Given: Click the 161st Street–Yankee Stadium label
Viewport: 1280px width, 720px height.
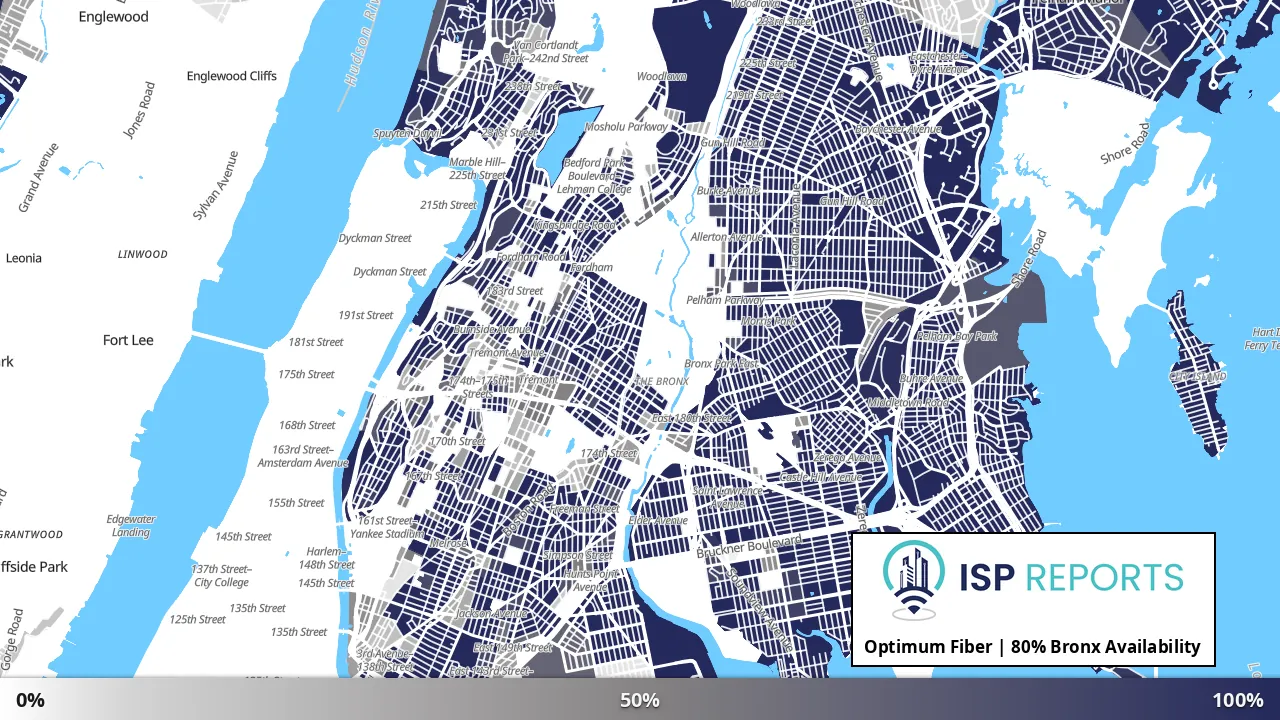Looking at the screenshot, I should coord(386,527).
